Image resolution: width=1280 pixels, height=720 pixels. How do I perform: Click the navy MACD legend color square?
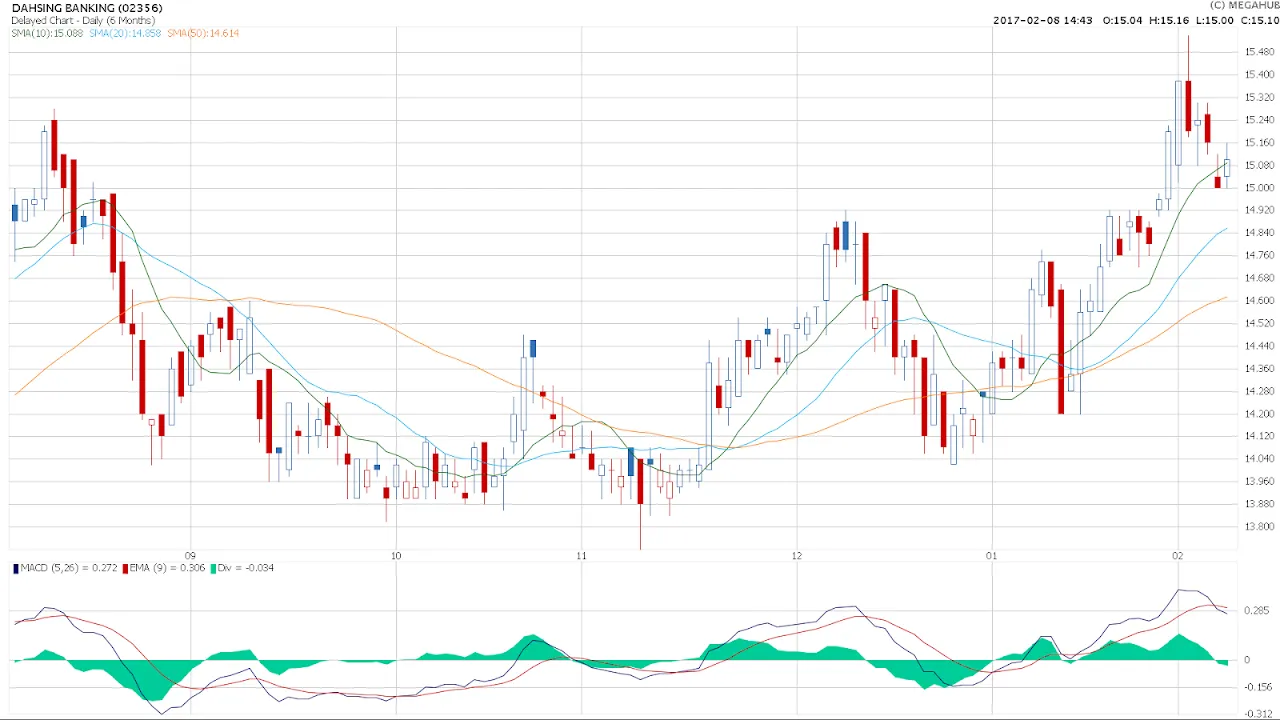[x=15, y=568]
